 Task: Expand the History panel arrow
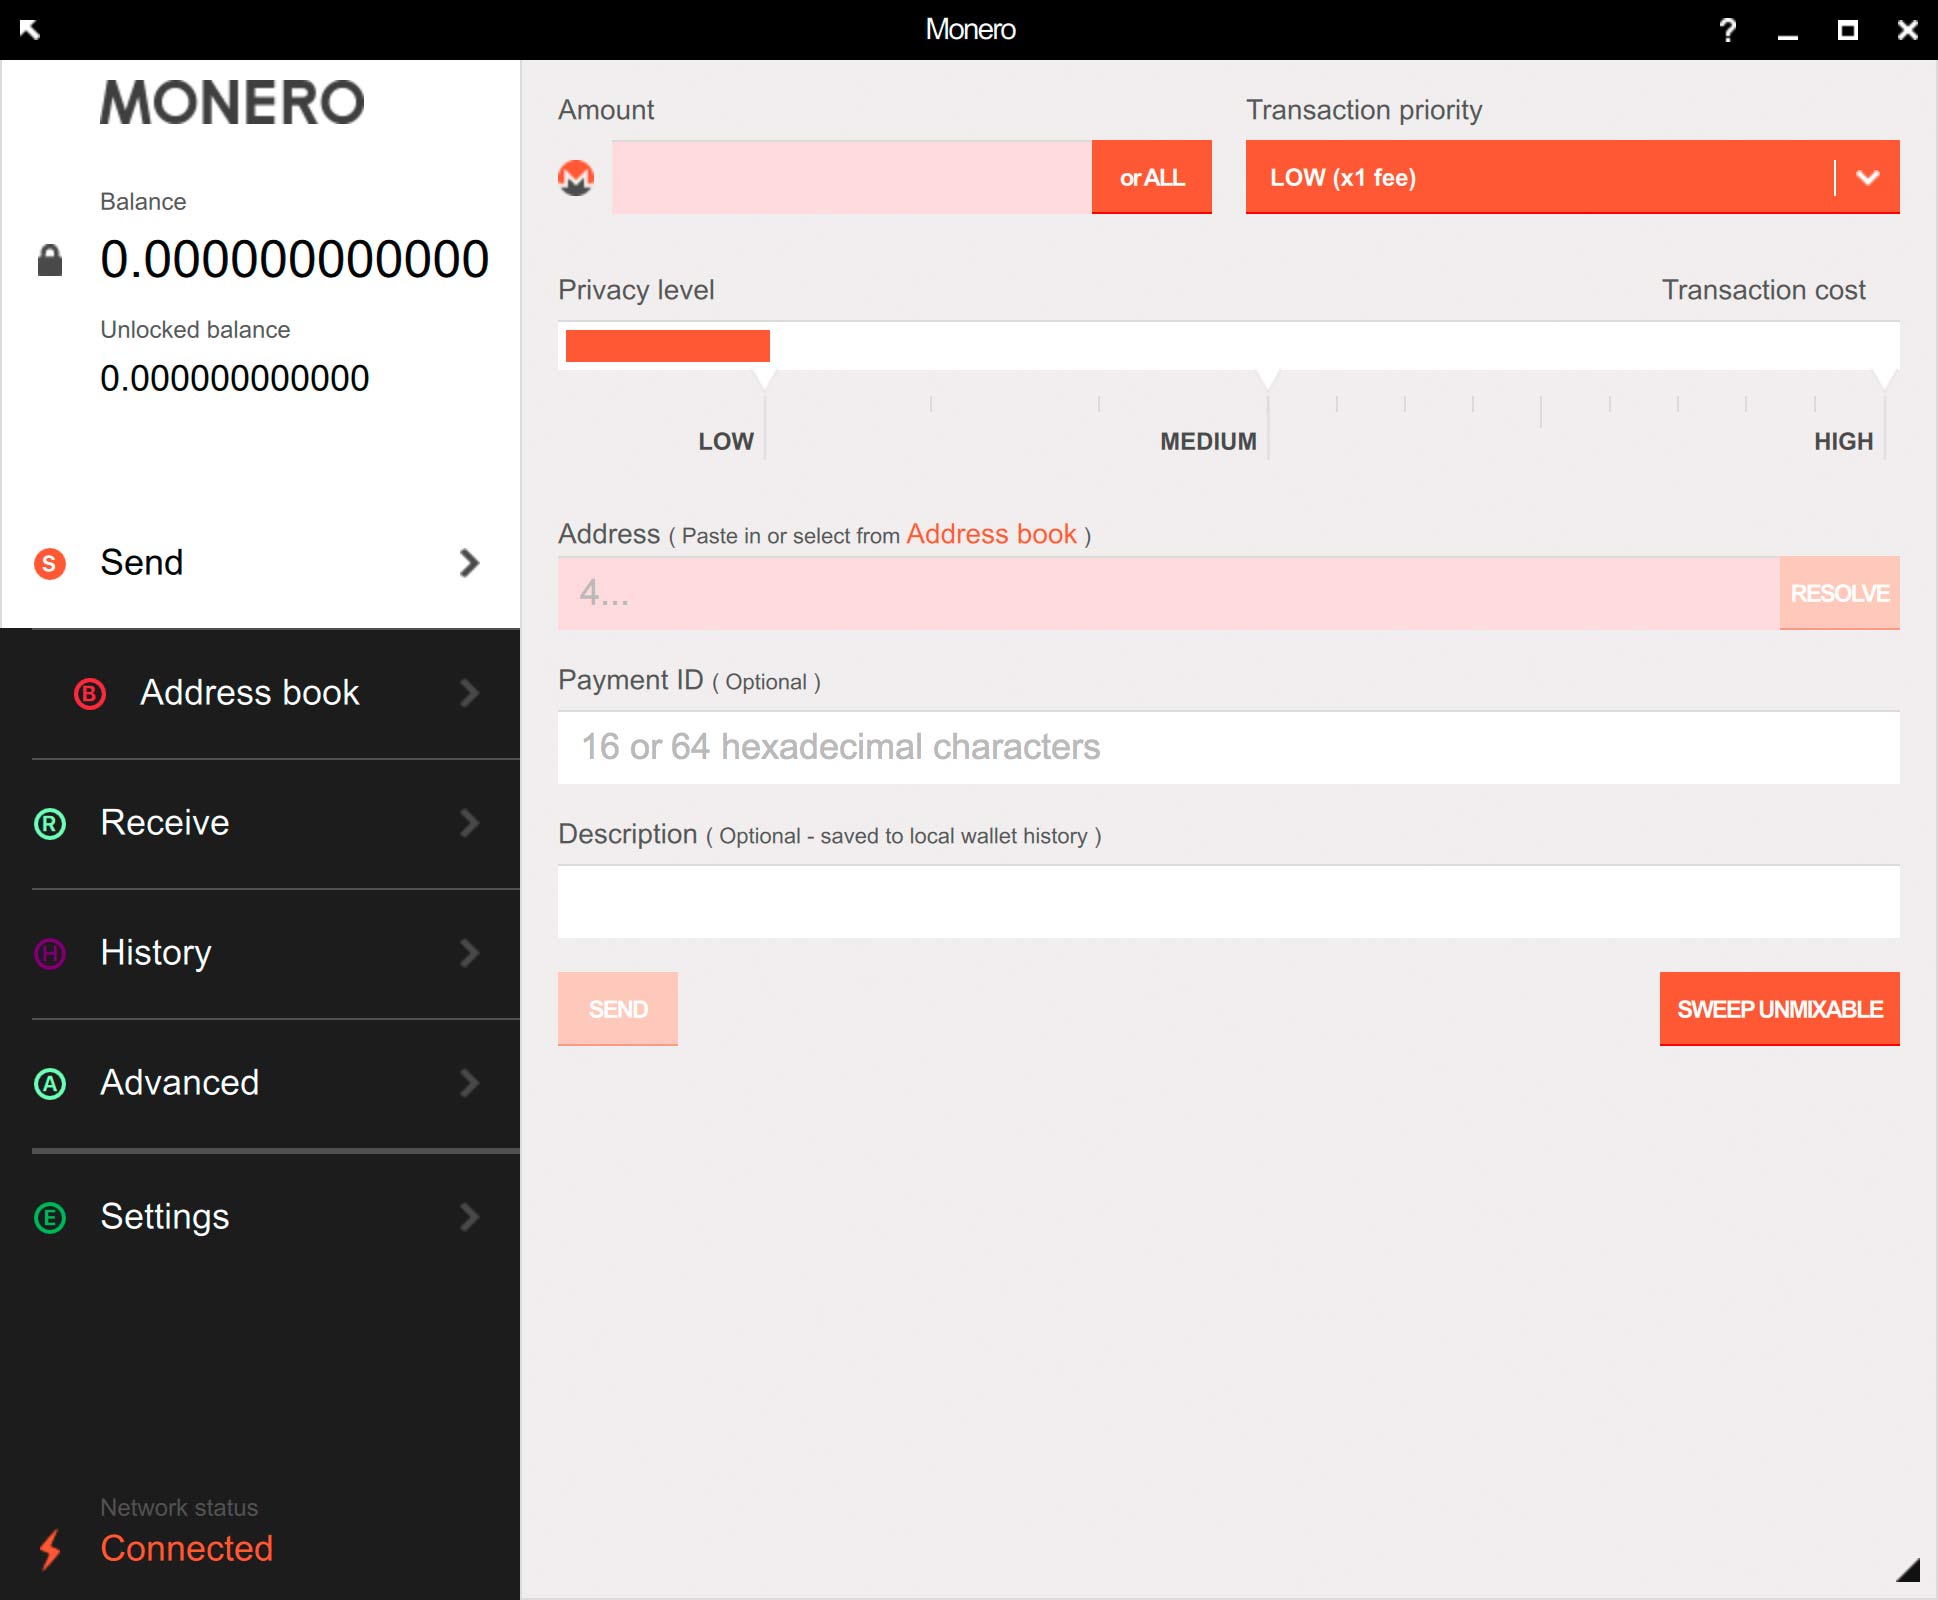467,953
